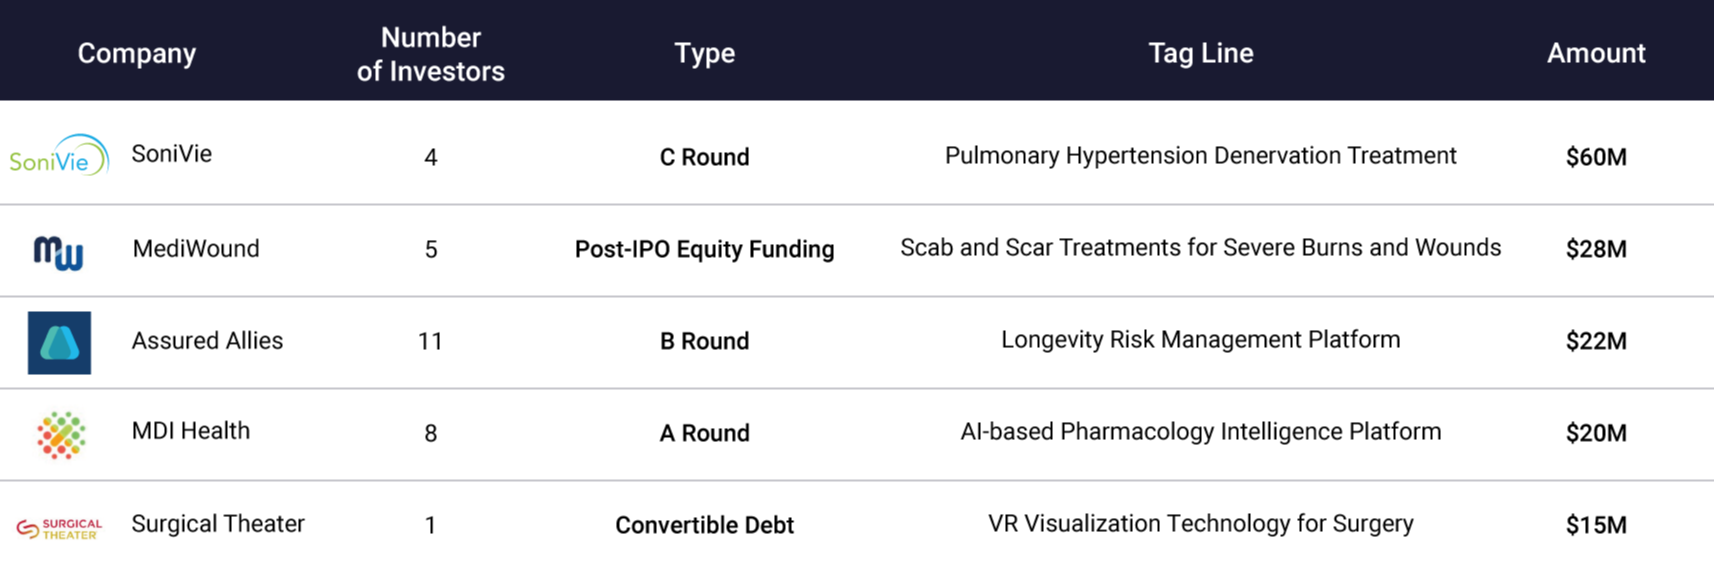Click the Assured Allies blue logo

pyautogui.click(x=59, y=343)
